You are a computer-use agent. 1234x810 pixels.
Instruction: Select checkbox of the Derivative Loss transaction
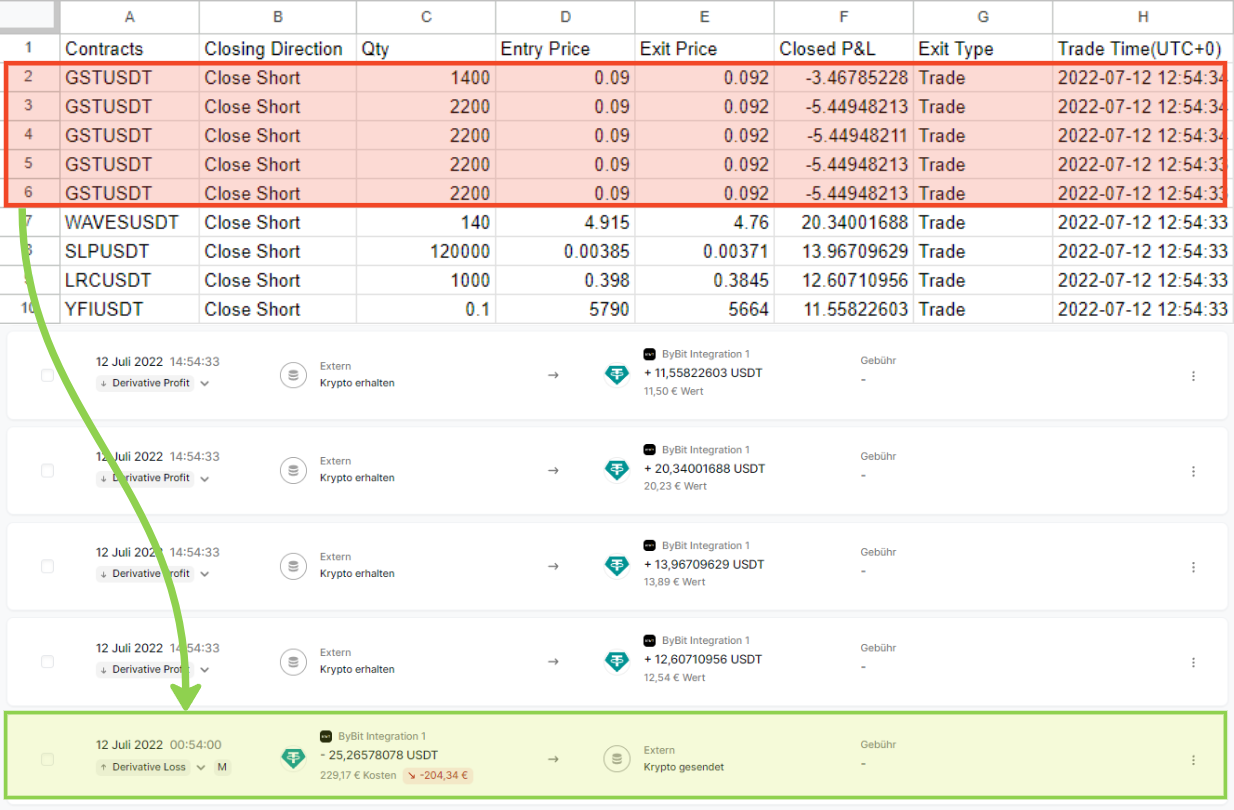pos(47,759)
